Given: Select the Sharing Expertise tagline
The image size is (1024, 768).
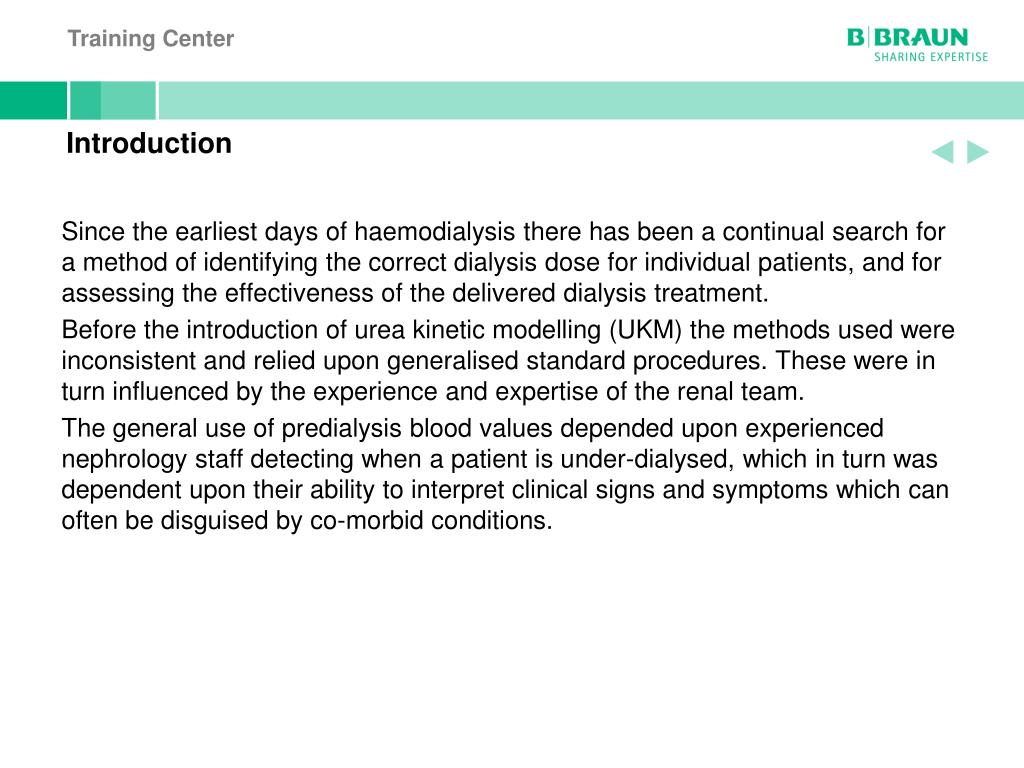Looking at the screenshot, I should [931, 57].
